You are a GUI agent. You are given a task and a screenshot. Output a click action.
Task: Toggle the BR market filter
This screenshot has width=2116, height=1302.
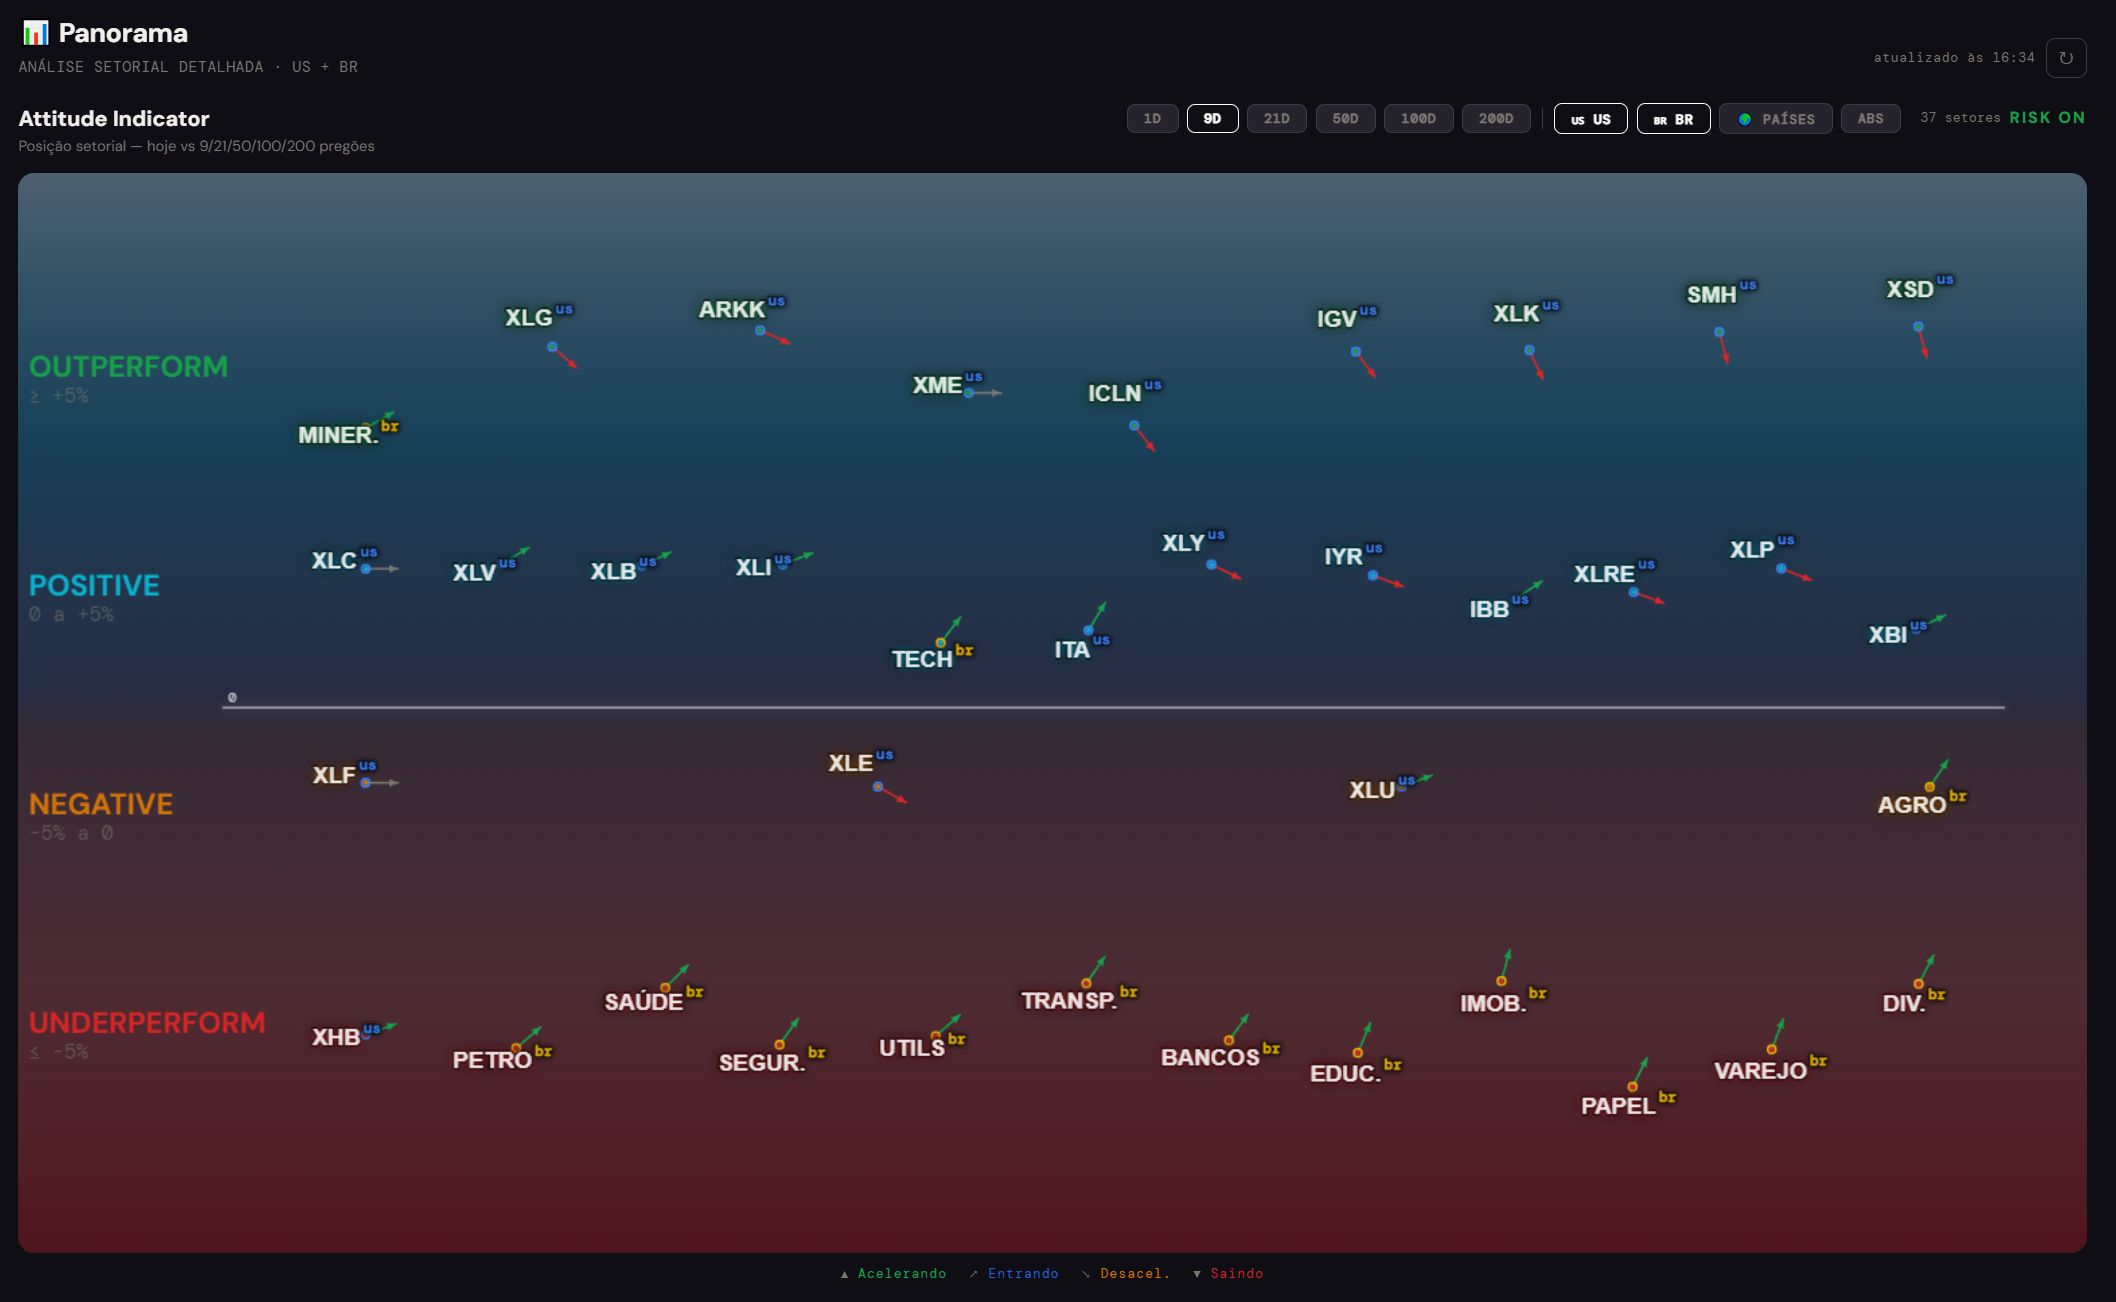[x=1673, y=119]
